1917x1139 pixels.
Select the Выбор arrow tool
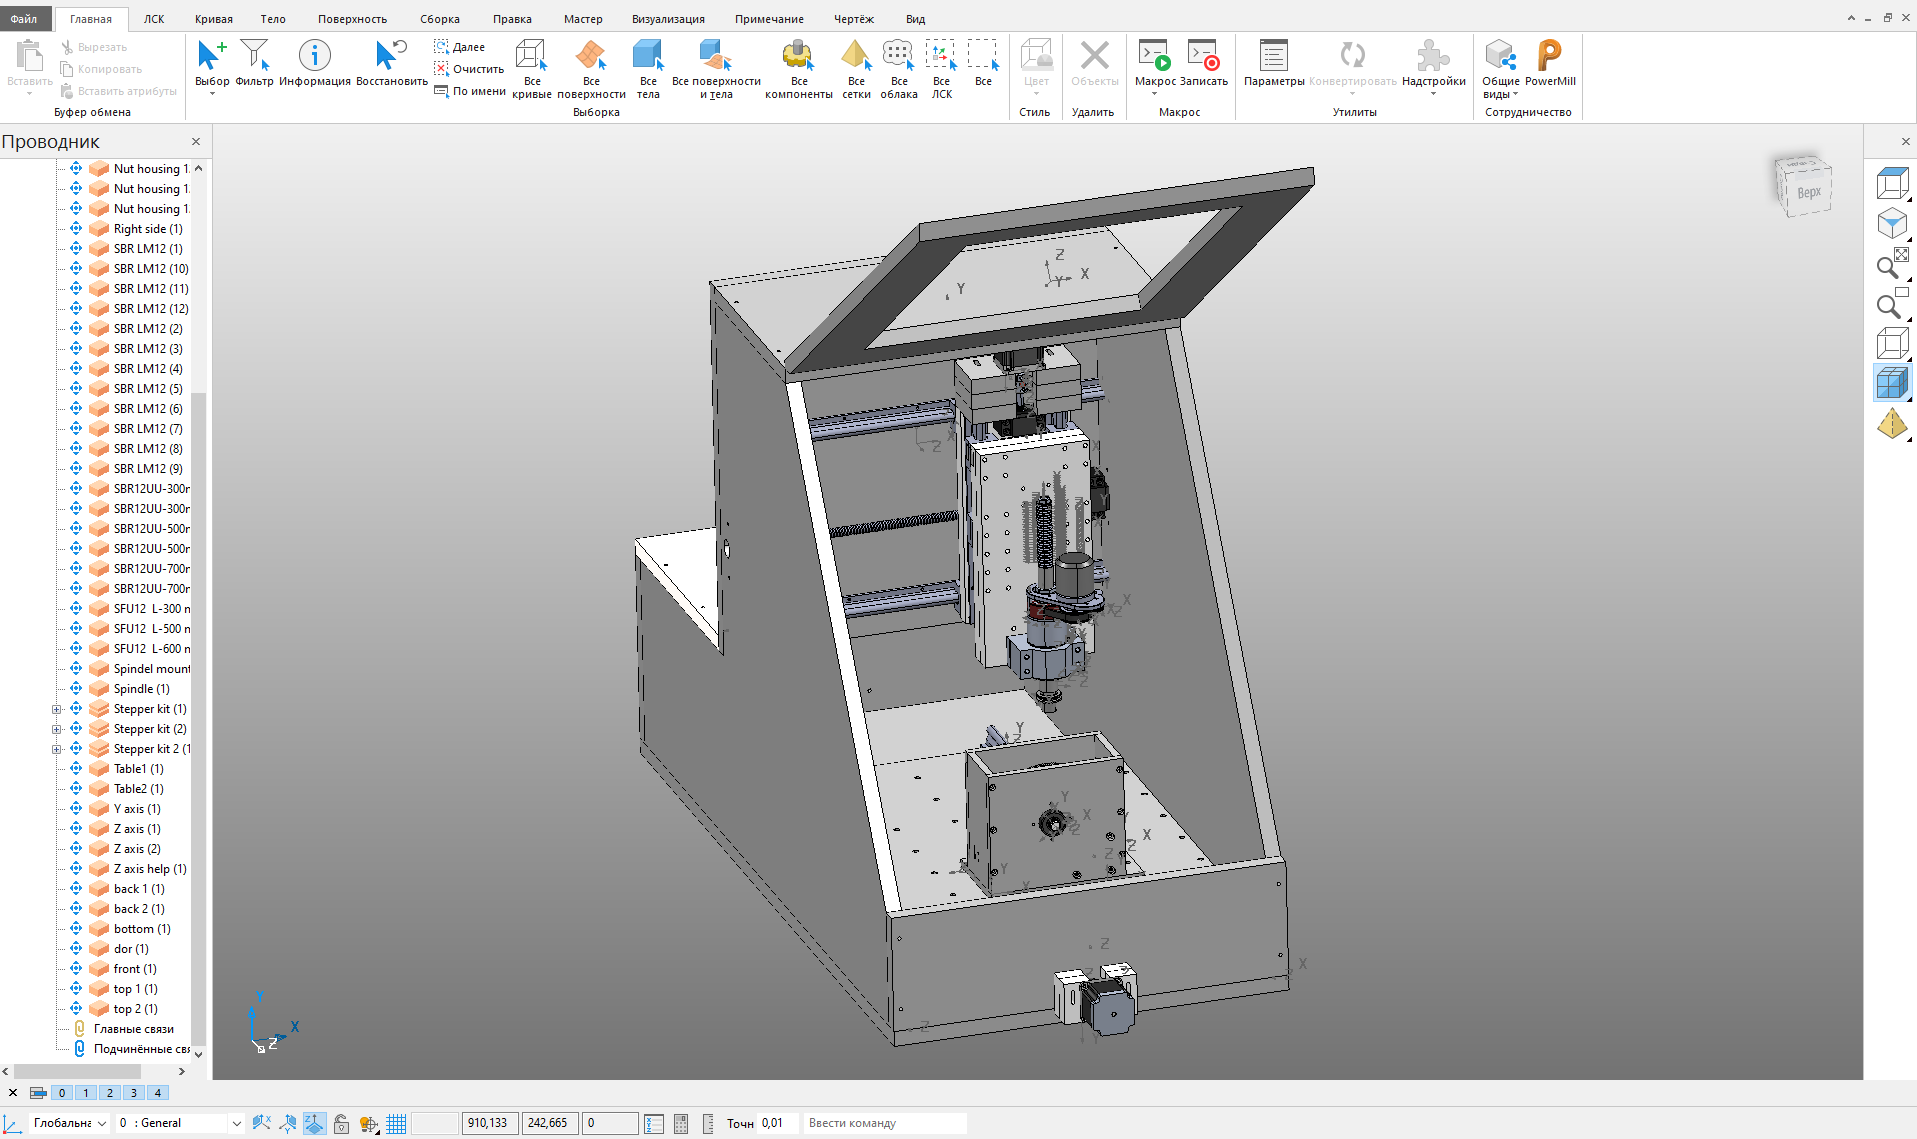coord(212,63)
